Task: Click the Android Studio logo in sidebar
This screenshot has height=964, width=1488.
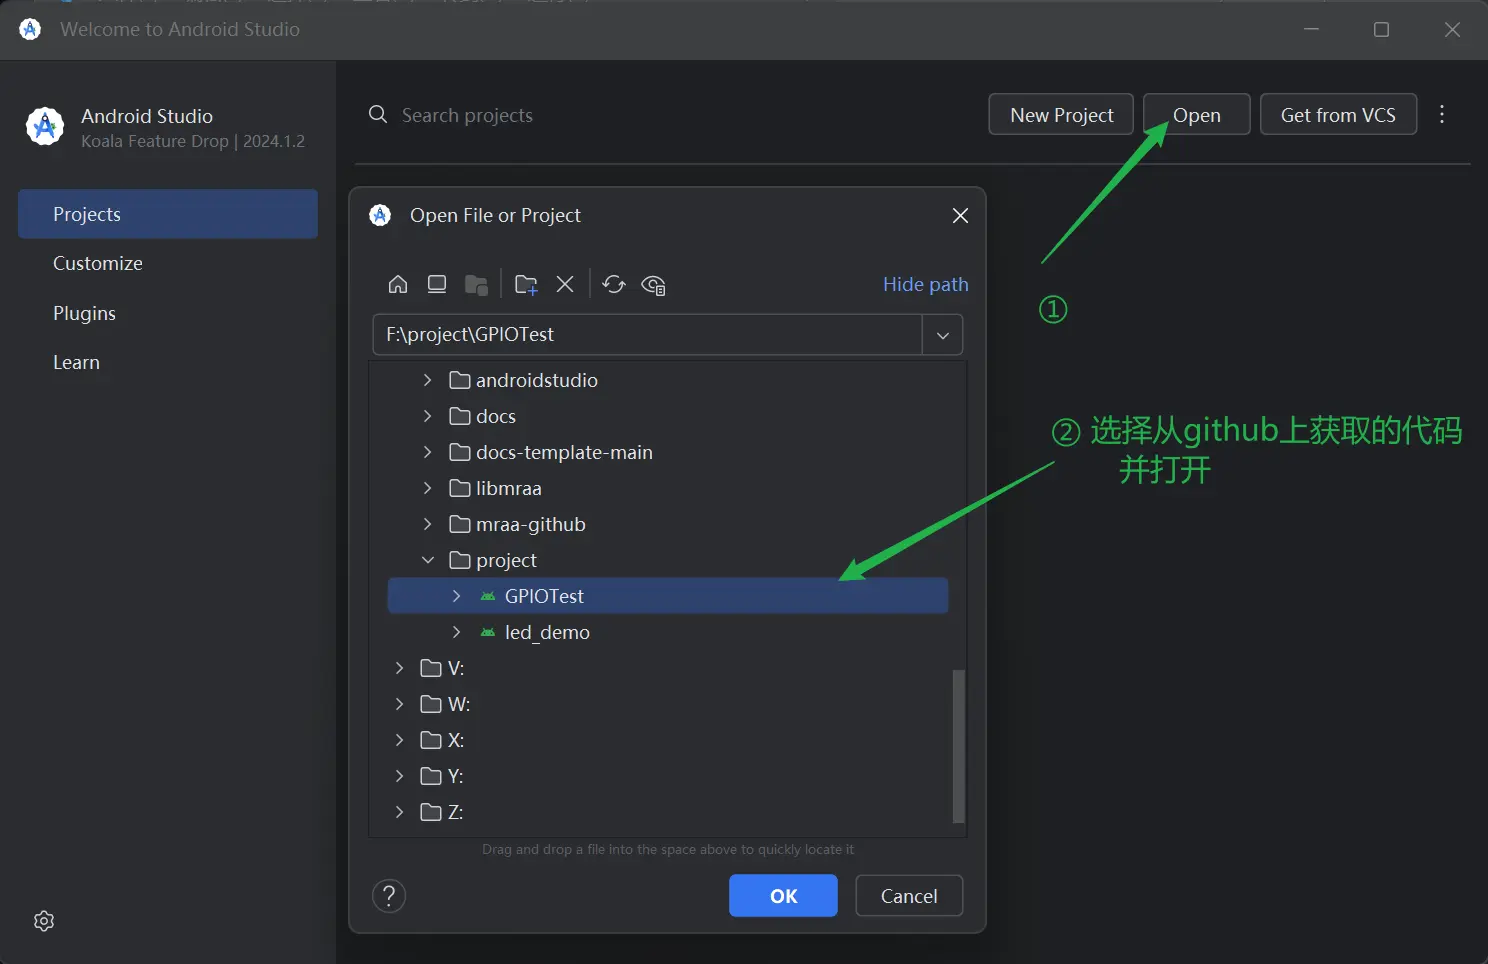Action: 45,127
